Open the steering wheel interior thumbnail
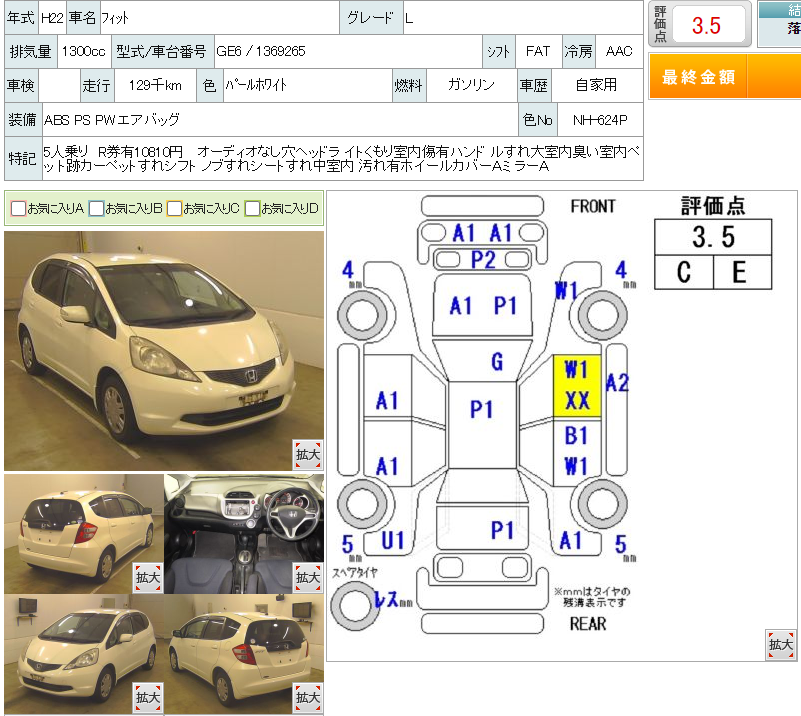 tap(244, 534)
